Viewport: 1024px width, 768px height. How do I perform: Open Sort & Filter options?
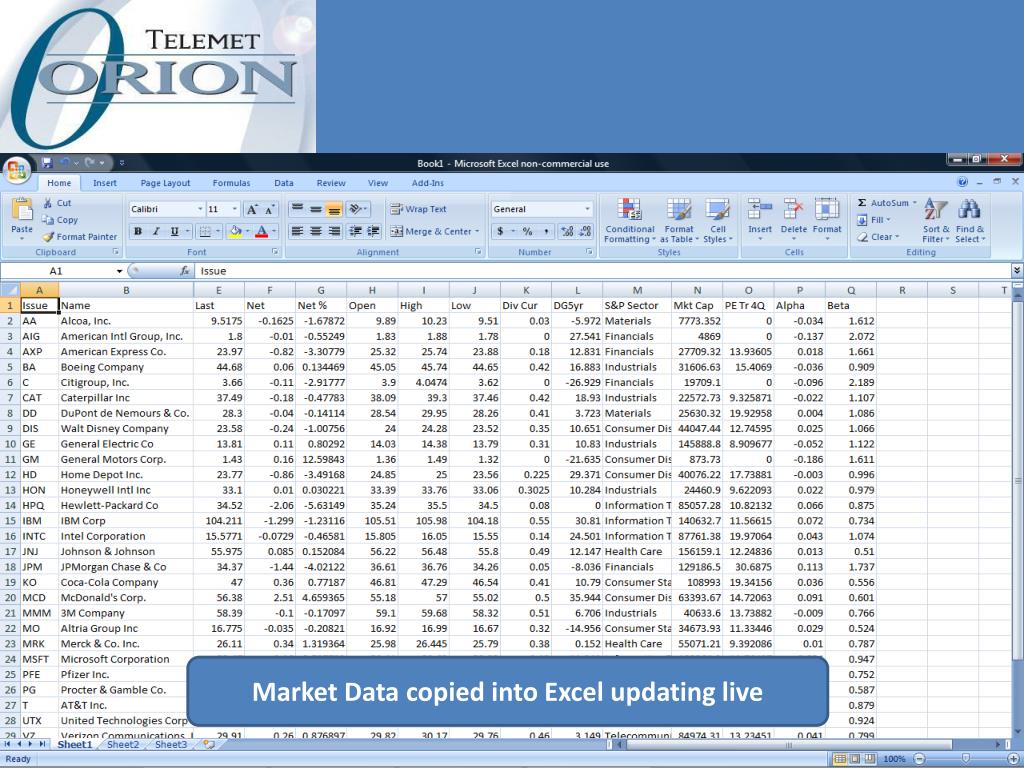point(936,221)
